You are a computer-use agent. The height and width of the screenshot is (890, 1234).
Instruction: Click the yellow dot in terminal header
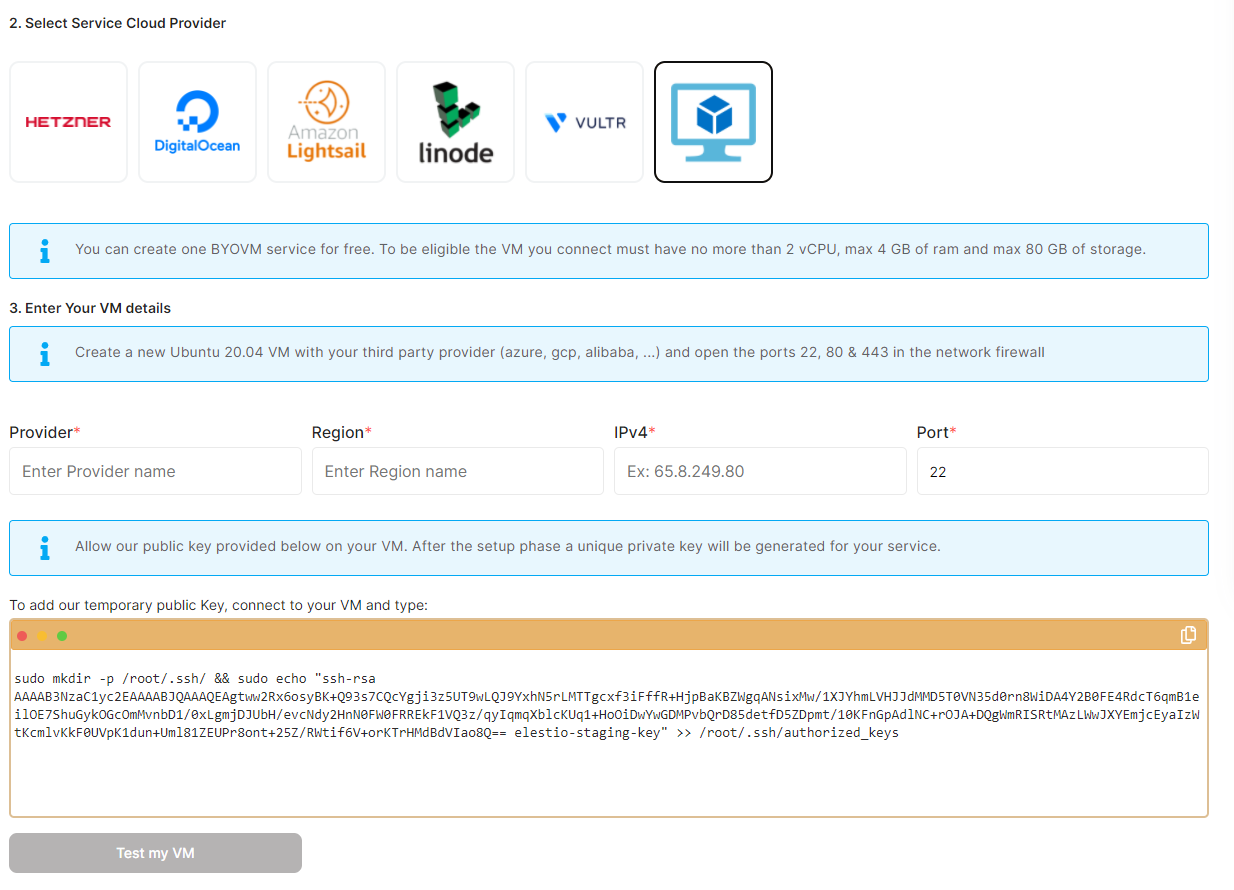pyautogui.click(x=42, y=636)
